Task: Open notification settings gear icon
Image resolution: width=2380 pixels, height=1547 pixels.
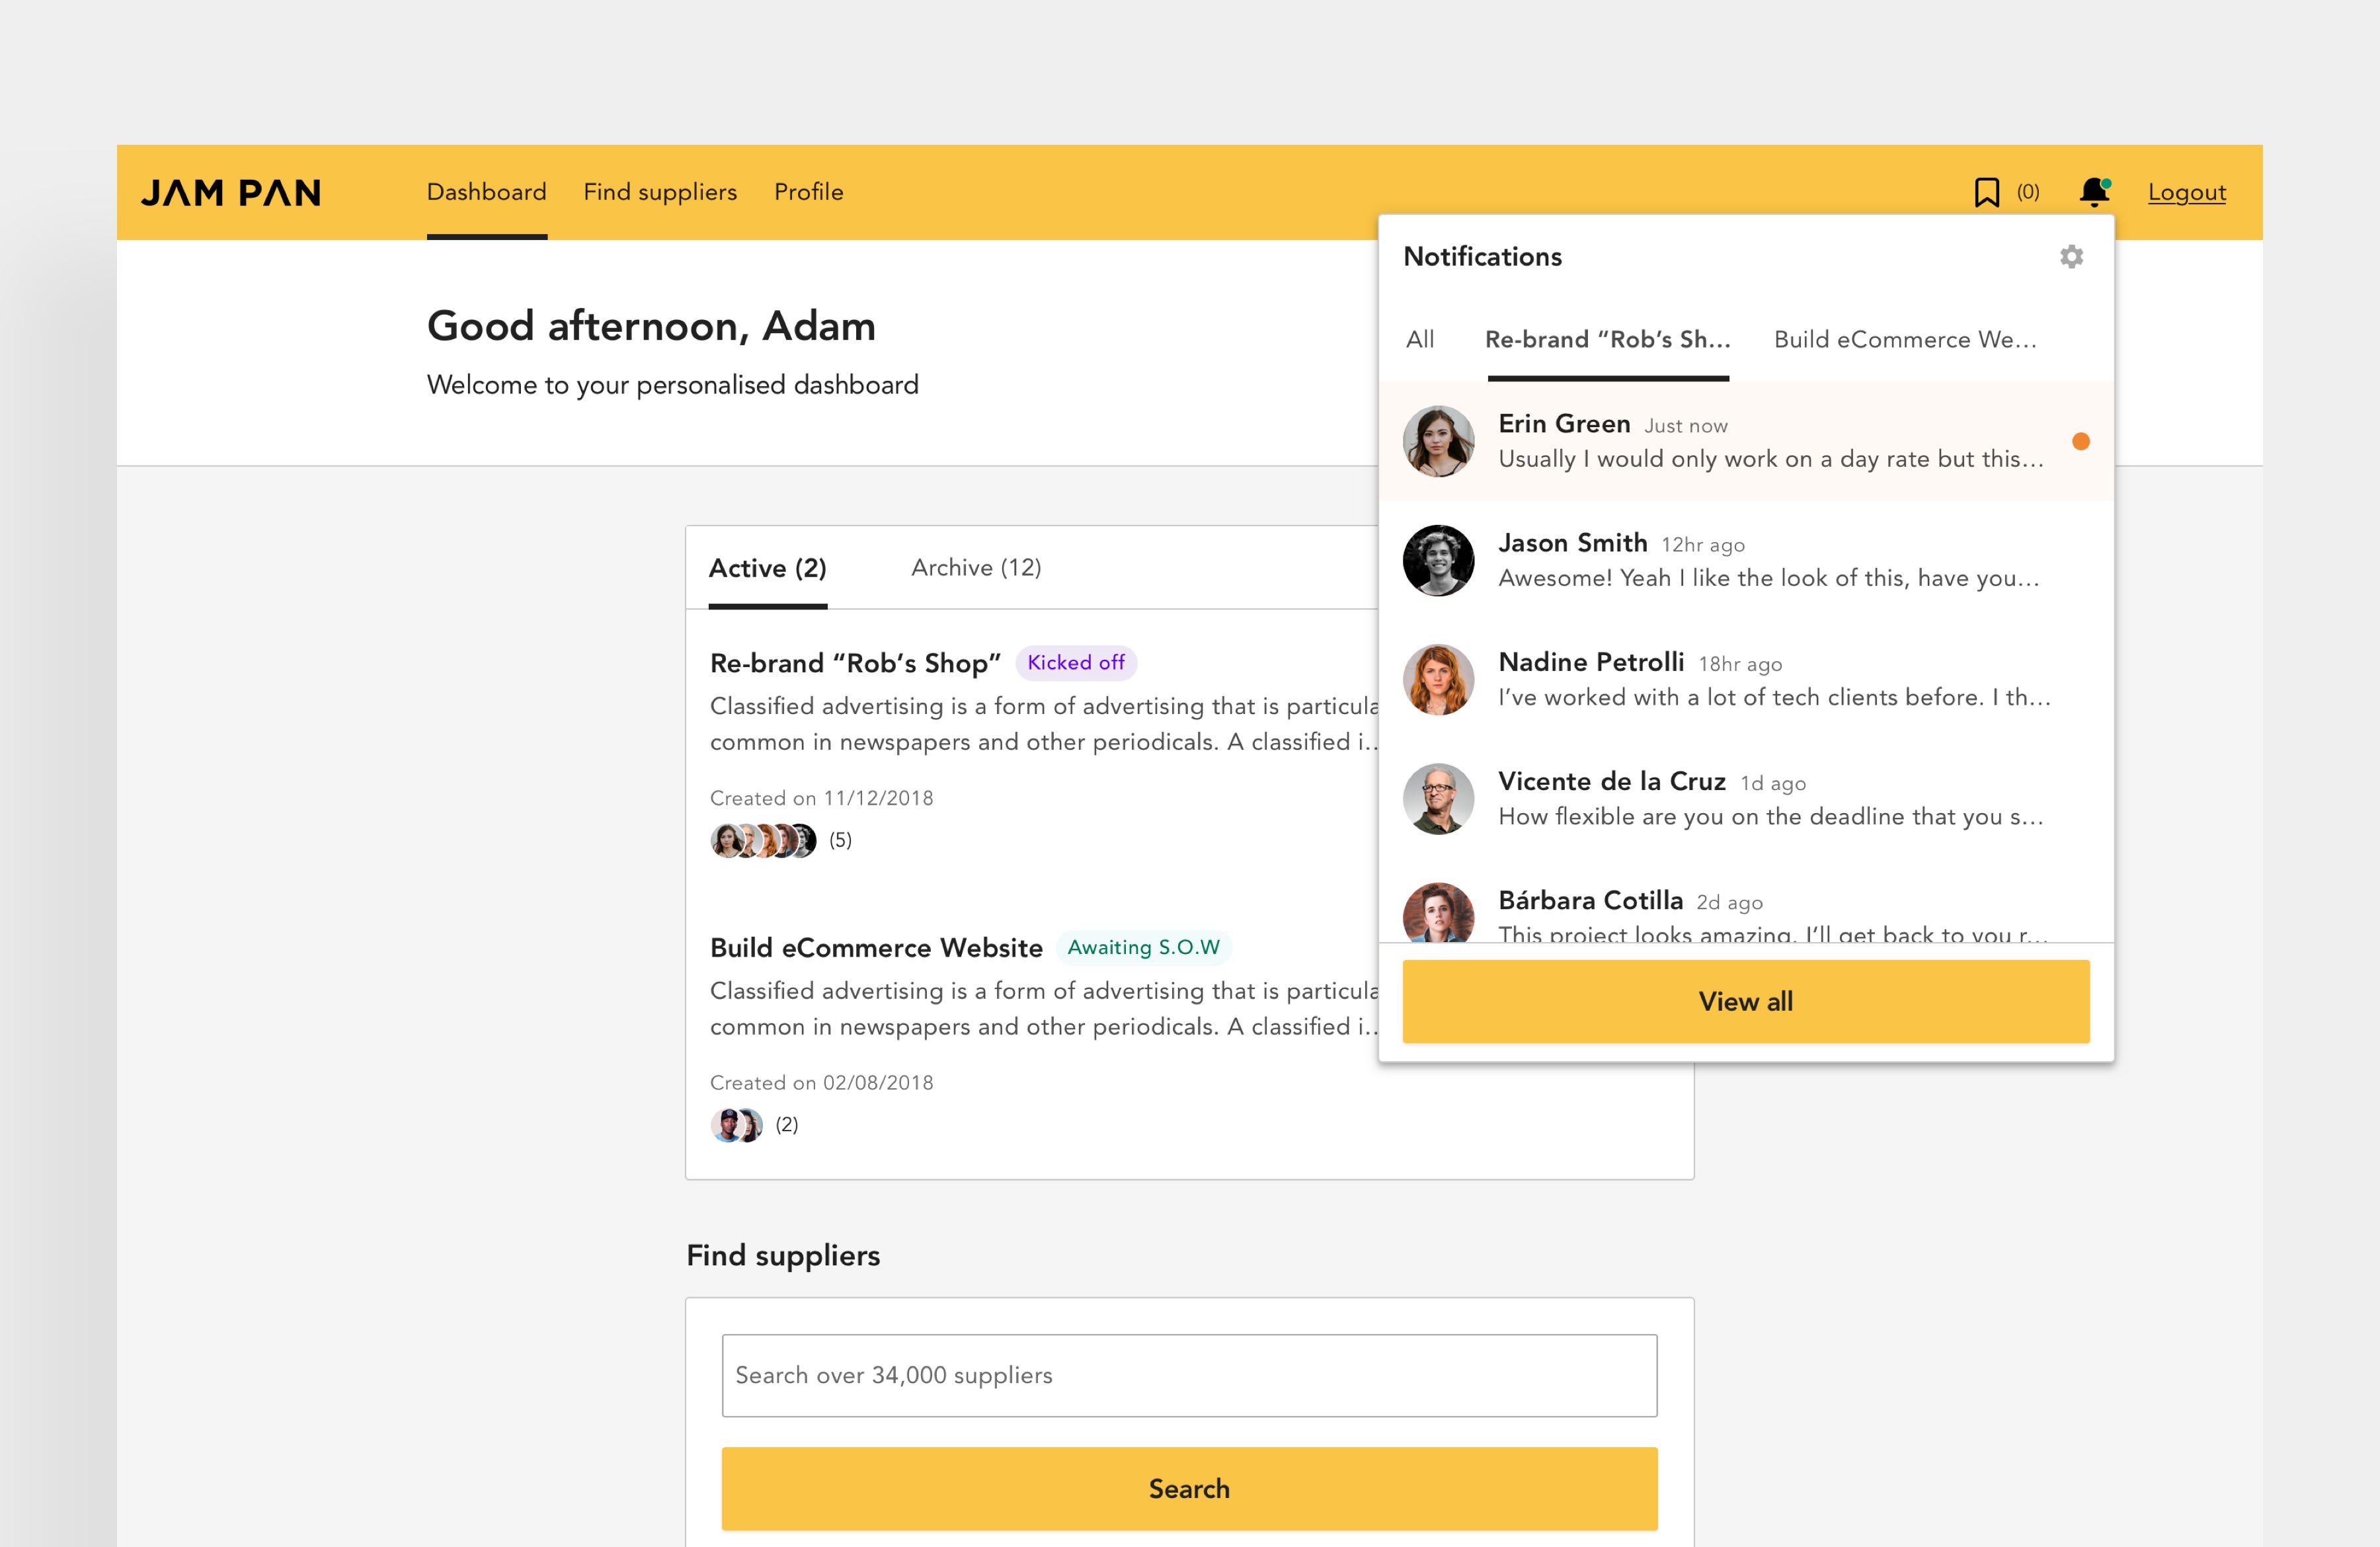Action: [x=2071, y=257]
